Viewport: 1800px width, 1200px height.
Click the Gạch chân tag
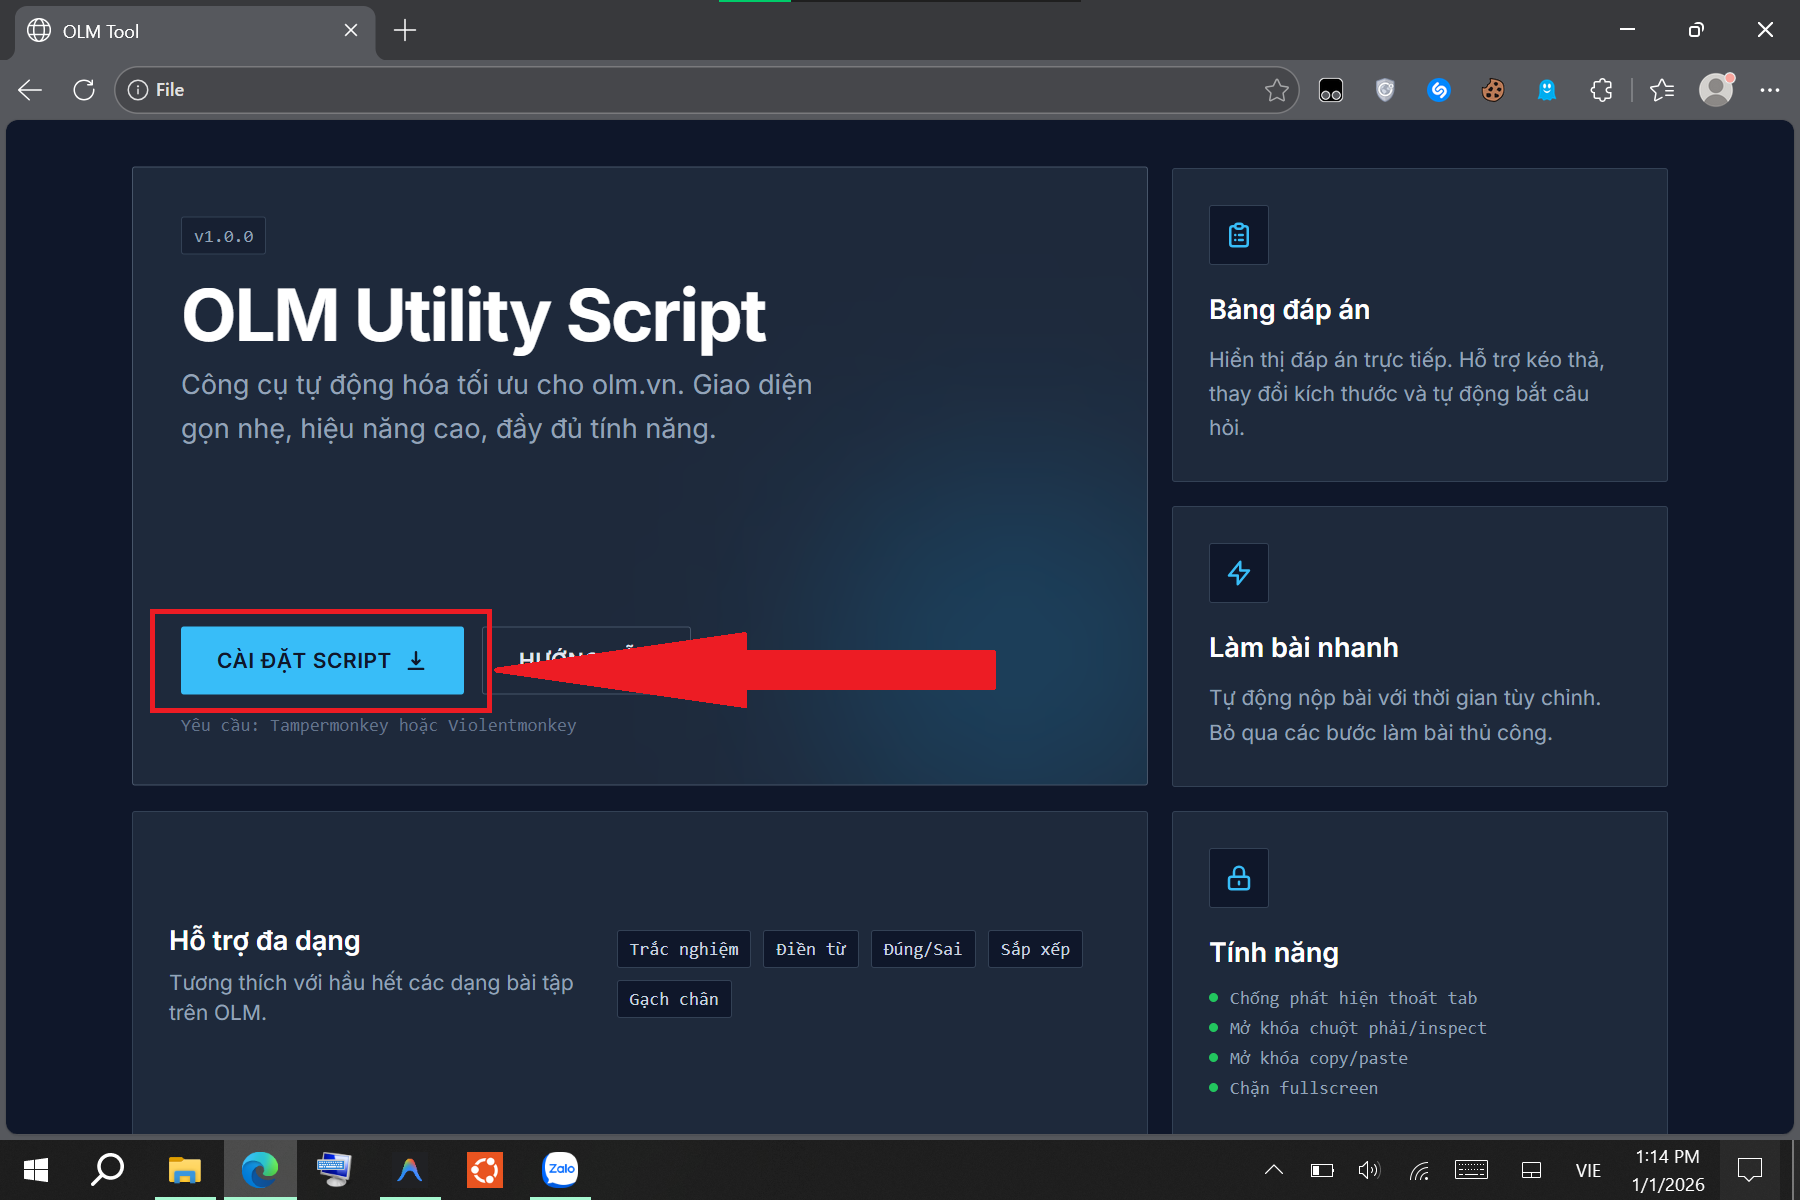[674, 998]
